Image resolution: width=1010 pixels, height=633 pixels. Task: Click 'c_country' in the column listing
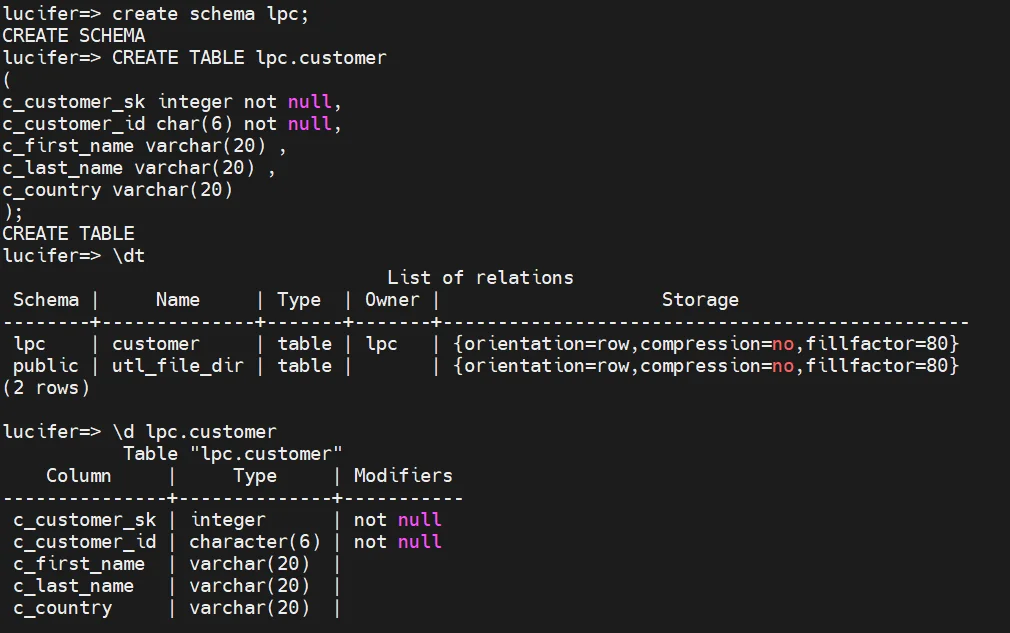coord(63,608)
